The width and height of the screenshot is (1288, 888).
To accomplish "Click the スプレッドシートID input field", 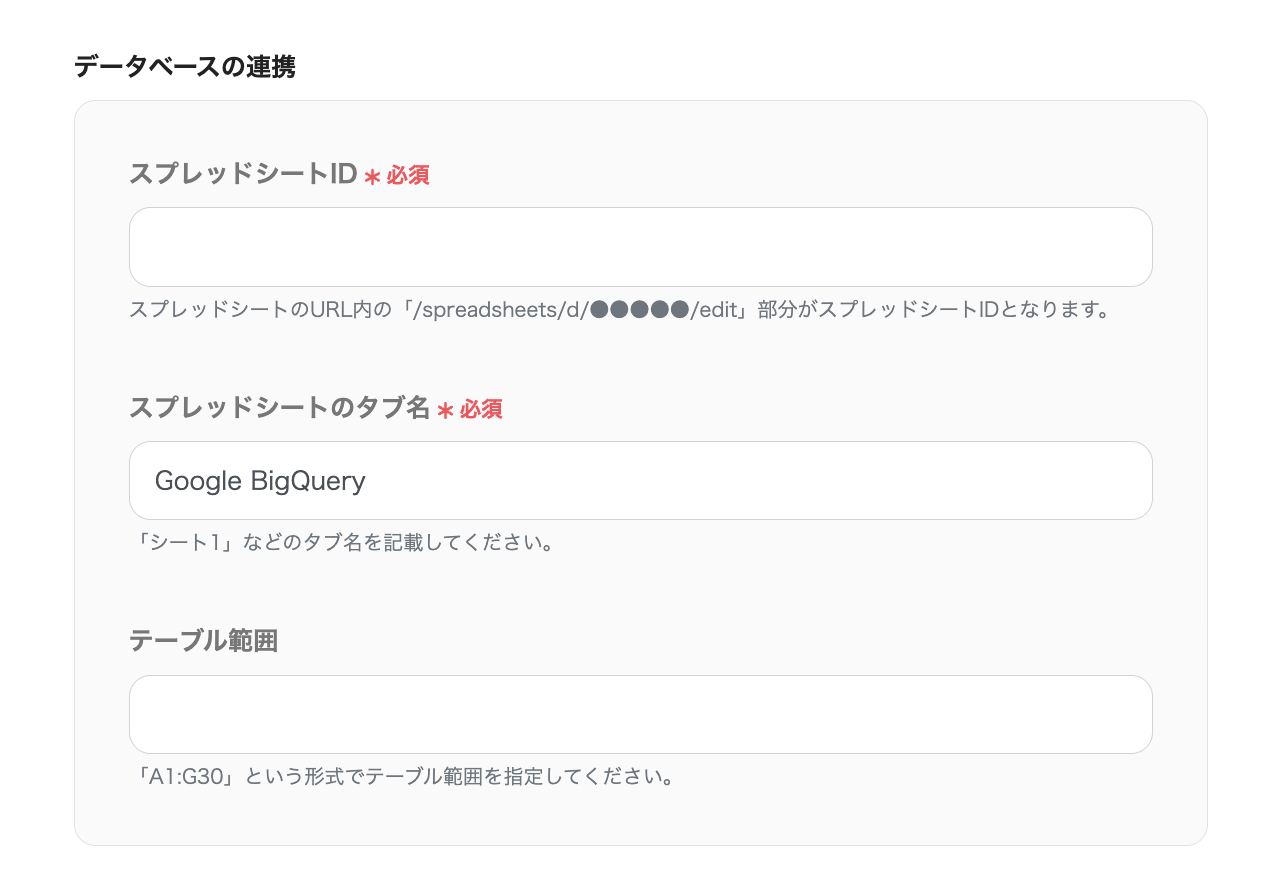I will coord(640,247).
